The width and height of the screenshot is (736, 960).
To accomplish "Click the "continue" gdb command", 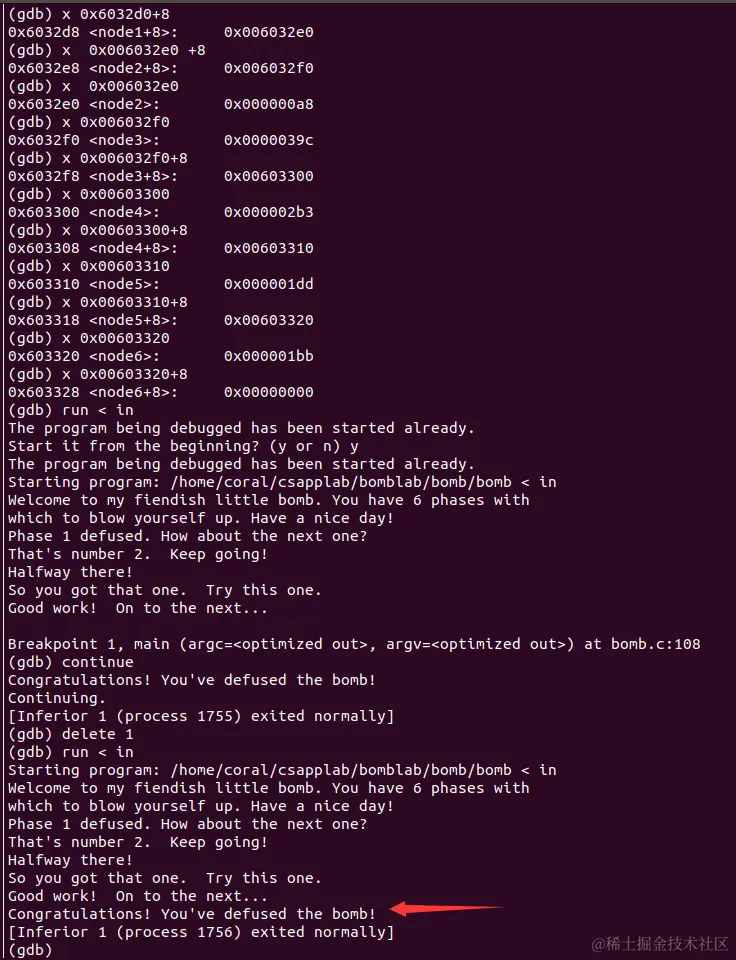I will click(x=97, y=662).
